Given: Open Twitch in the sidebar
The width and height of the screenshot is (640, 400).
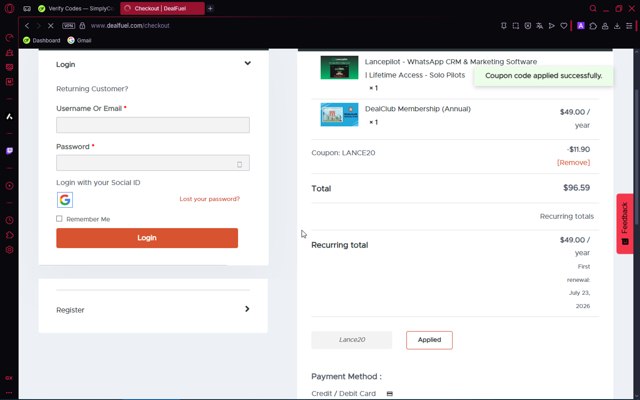Looking at the screenshot, I should pyautogui.click(x=9, y=151).
